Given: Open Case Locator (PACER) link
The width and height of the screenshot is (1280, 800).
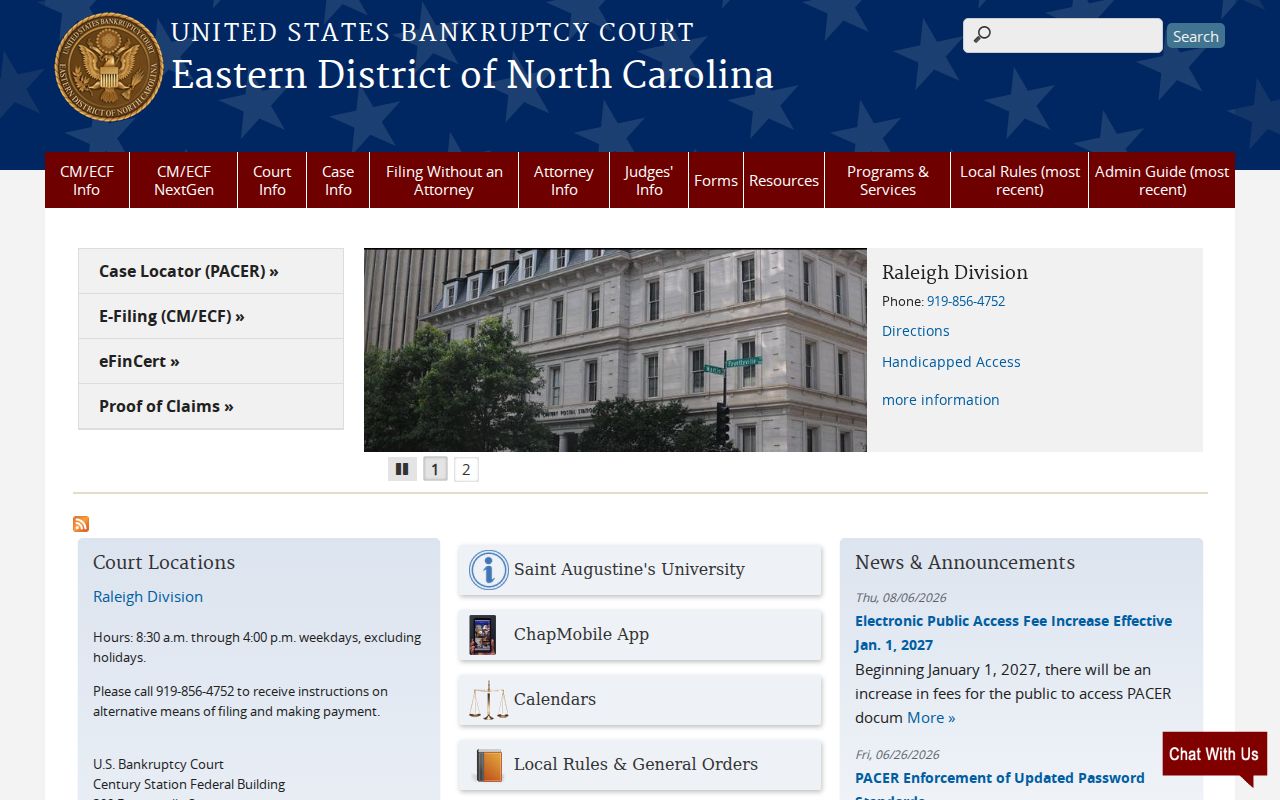Looking at the screenshot, I should coord(211,271).
